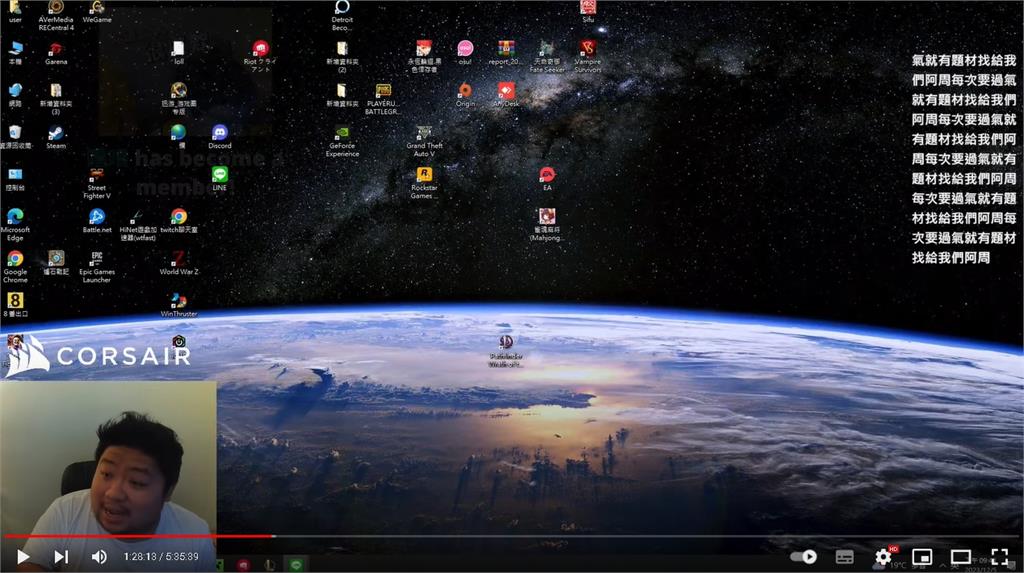Image resolution: width=1024 pixels, height=573 pixels.
Task: Open the user folder desktop icon
Action: [15, 12]
